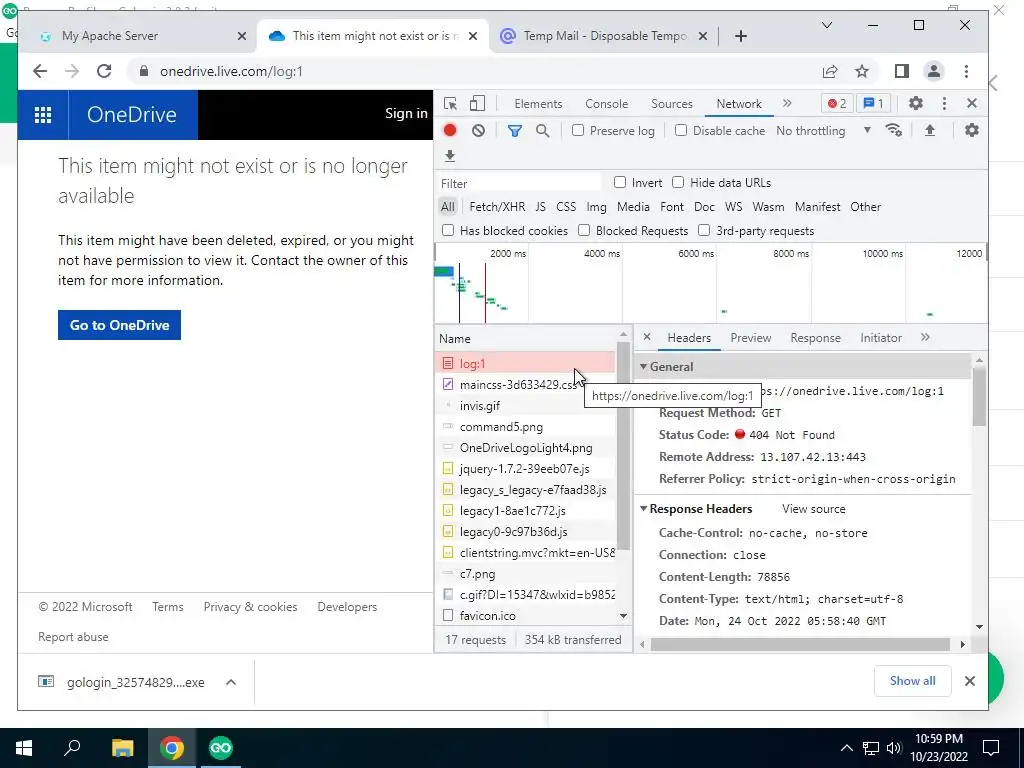1024x768 pixels.
Task: Export HAR file download arrow icon
Action: pos(449,156)
